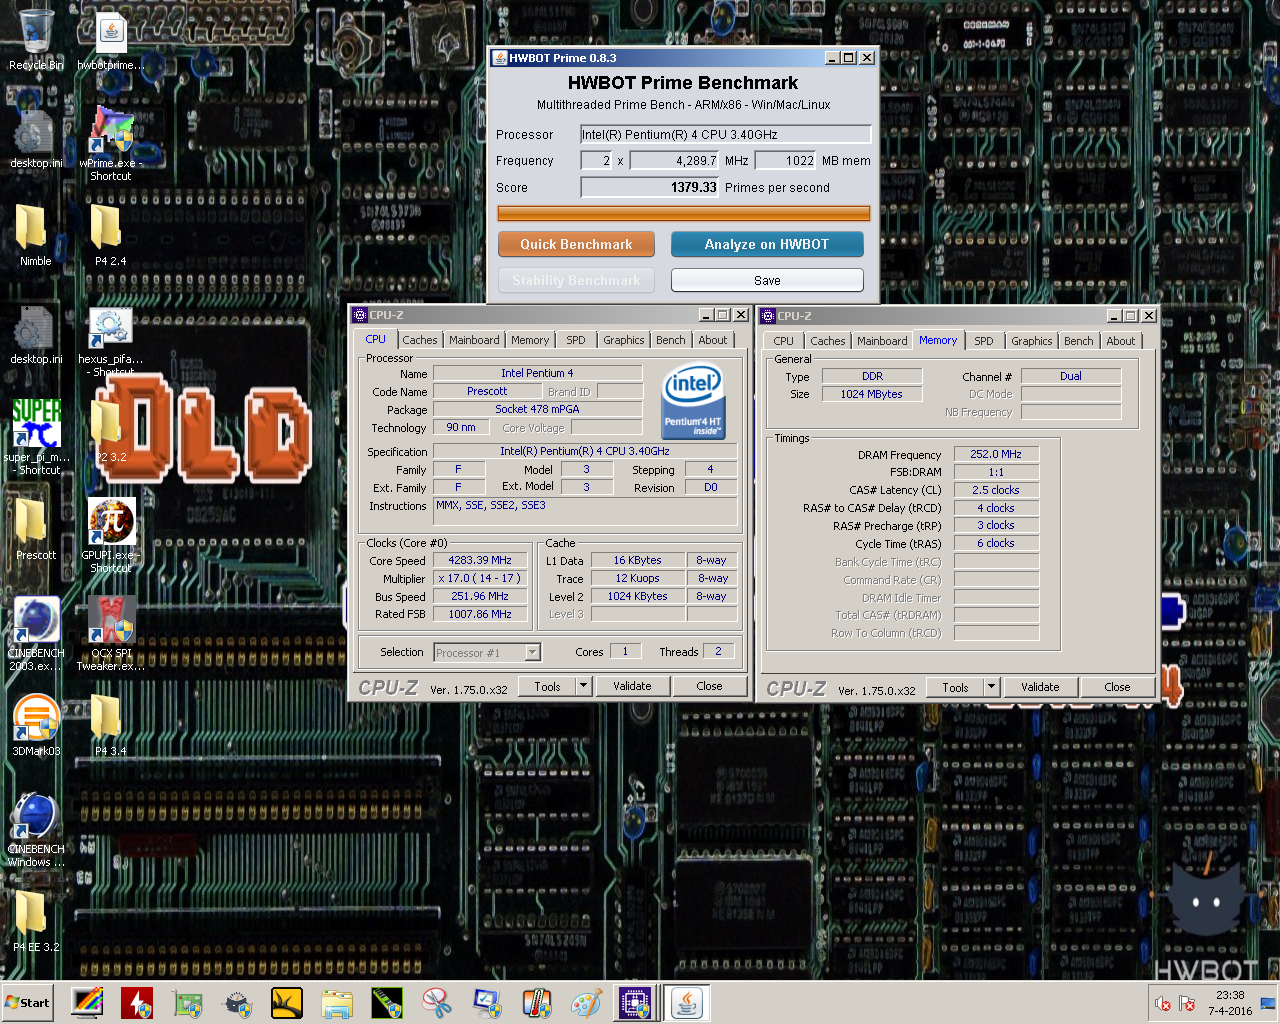Open About tab in right CPU-Z window

click(x=1121, y=341)
